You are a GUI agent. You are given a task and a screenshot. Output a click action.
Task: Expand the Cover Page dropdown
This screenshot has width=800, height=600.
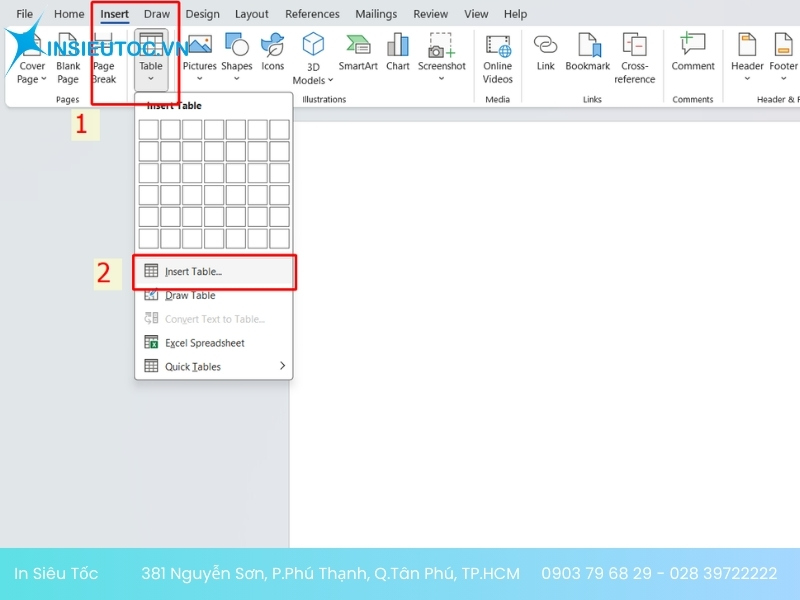point(32,79)
